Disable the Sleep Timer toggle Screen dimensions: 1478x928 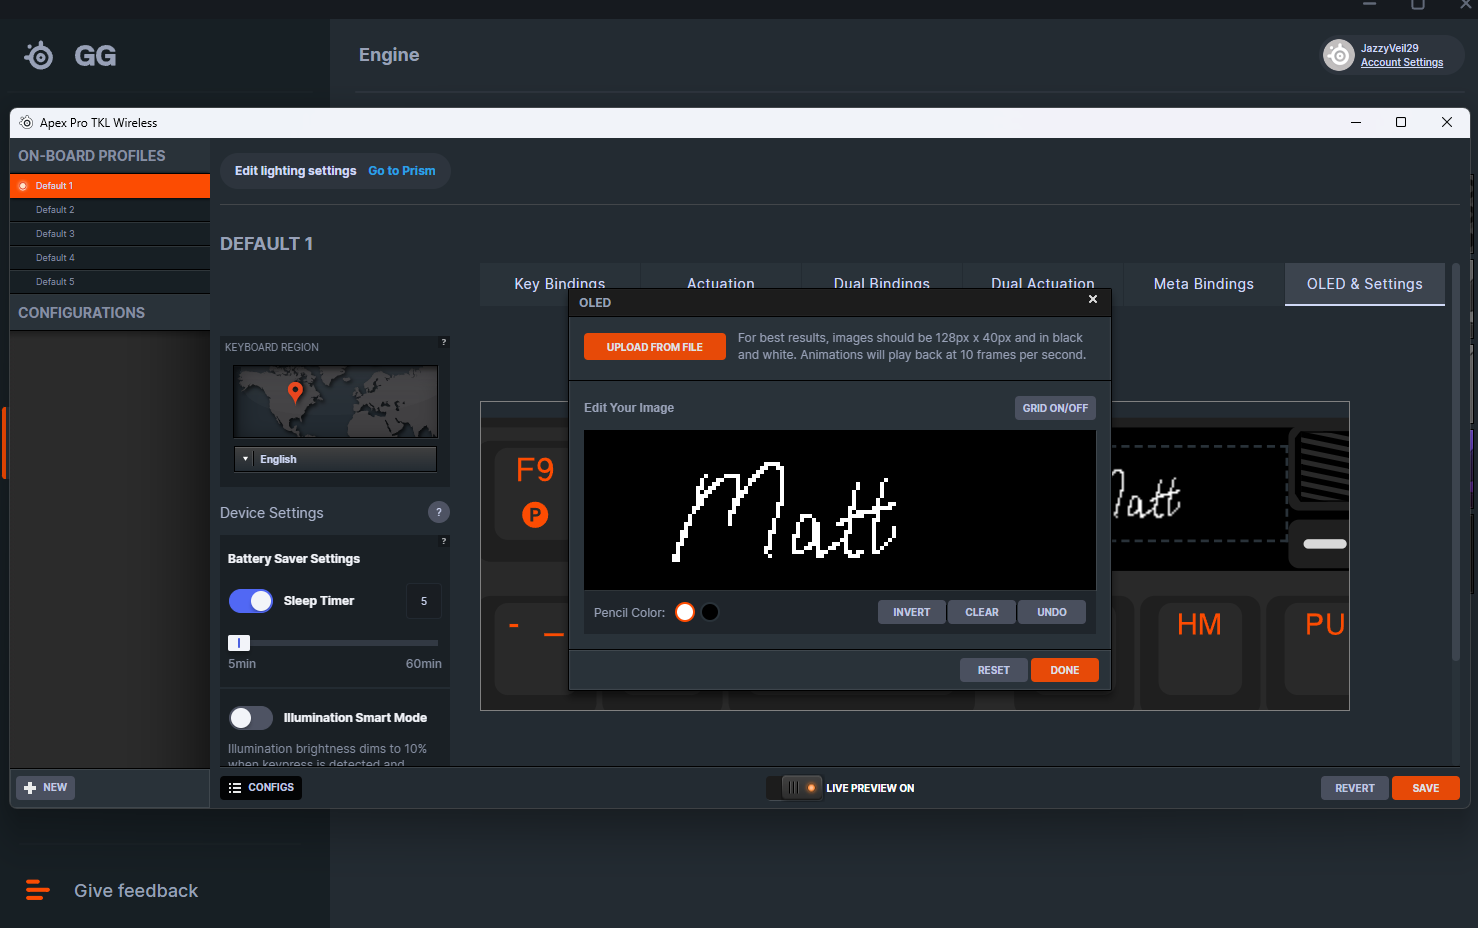[x=251, y=601]
